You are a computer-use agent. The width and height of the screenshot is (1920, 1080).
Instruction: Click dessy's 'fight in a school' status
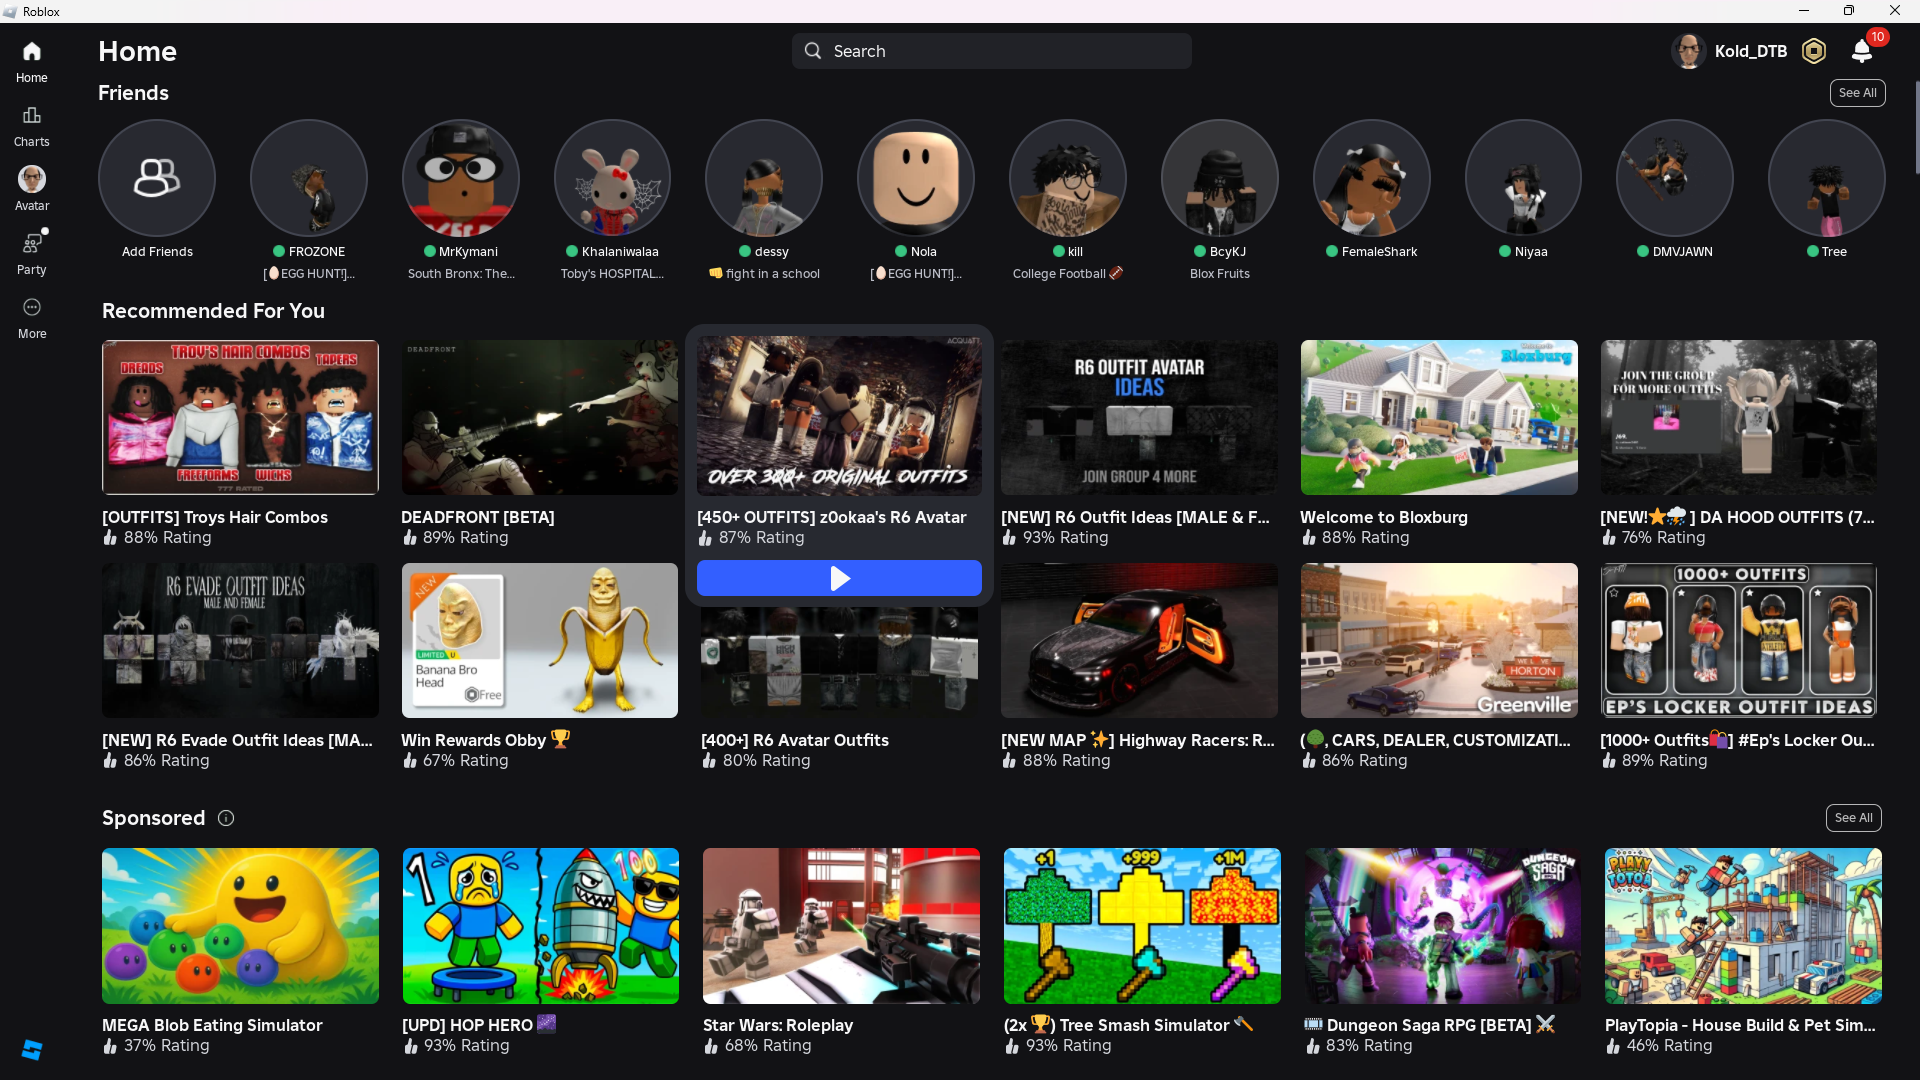(x=764, y=273)
